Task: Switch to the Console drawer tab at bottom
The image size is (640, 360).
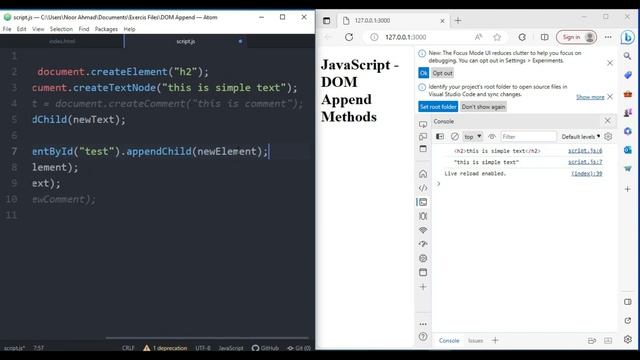Action: (x=449, y=340)
